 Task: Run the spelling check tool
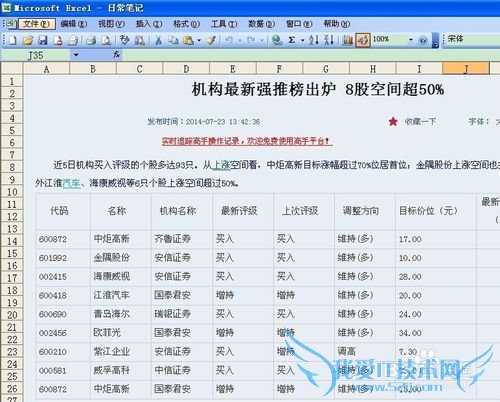pyautogui.click(x=125, y=40)
